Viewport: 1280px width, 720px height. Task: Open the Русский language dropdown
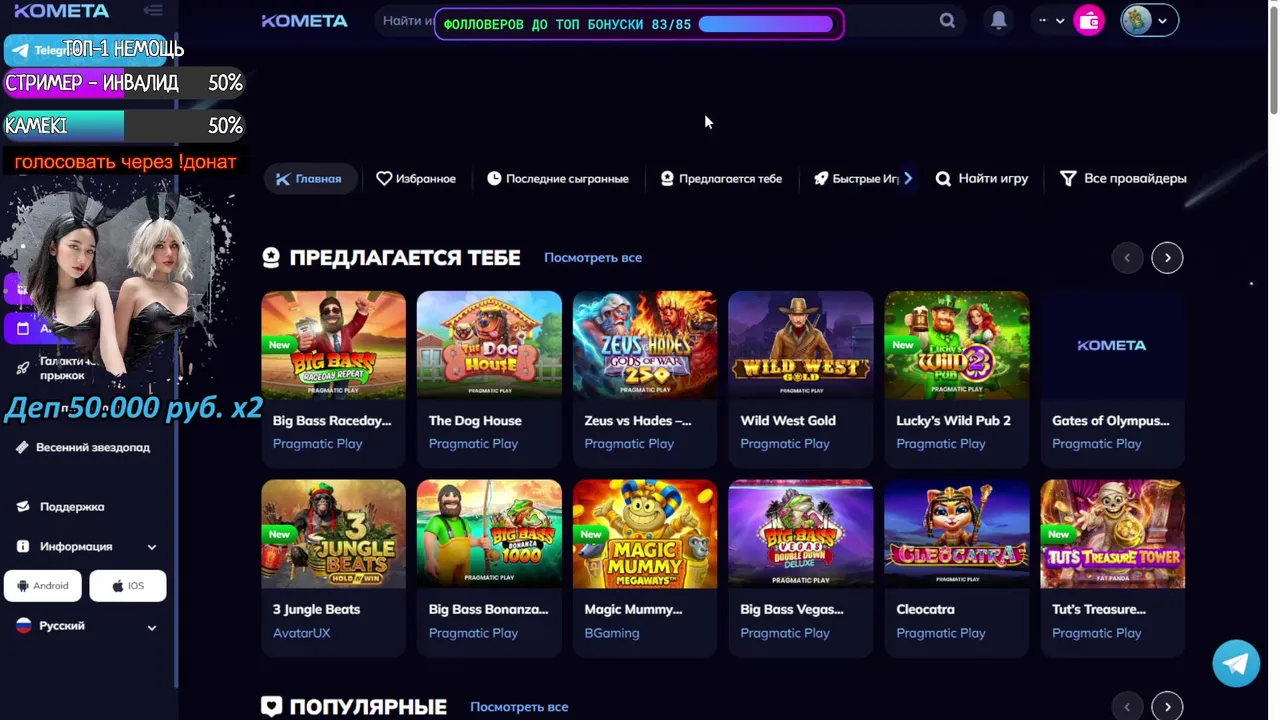tap(87, 626)
